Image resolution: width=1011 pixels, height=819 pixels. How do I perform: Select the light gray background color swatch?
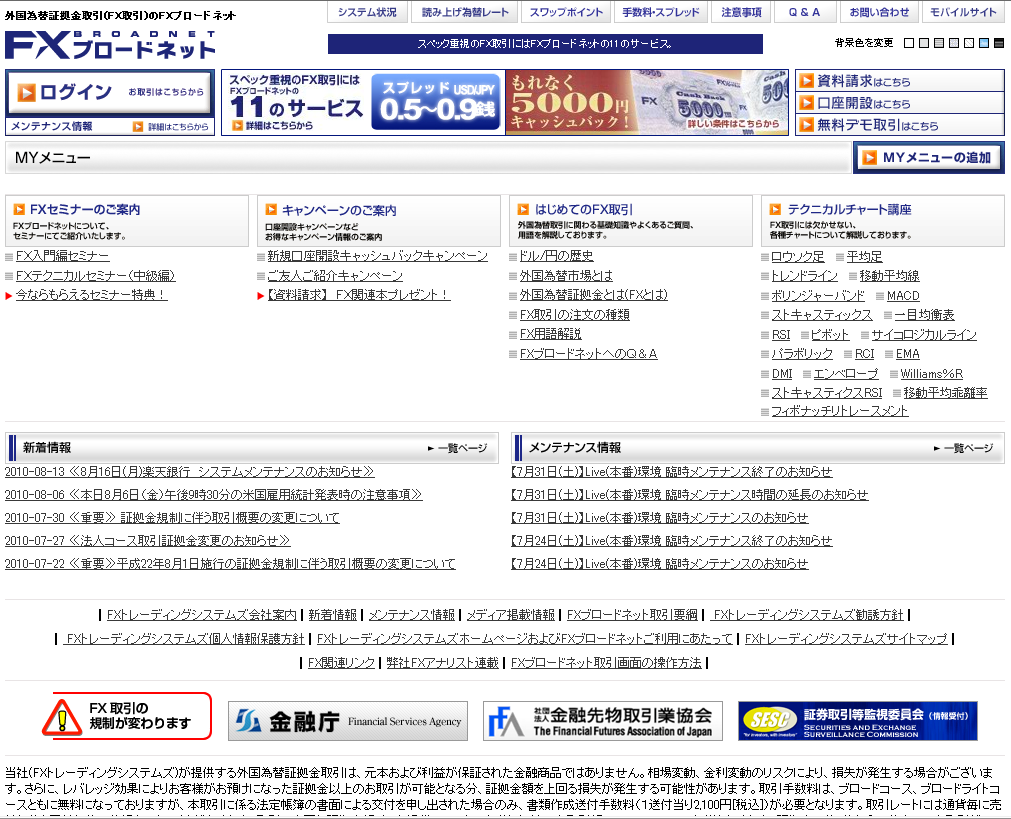click(924, 43)
